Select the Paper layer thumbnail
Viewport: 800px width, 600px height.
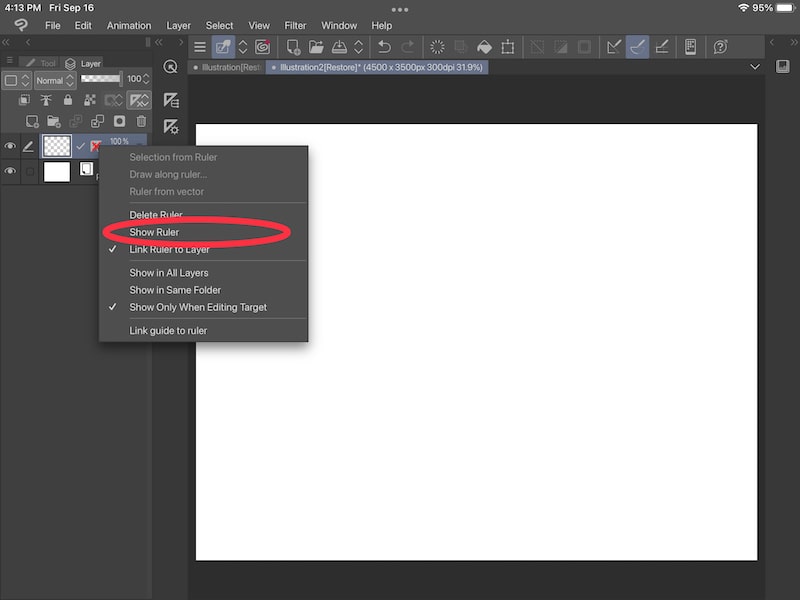click(57, 172)
